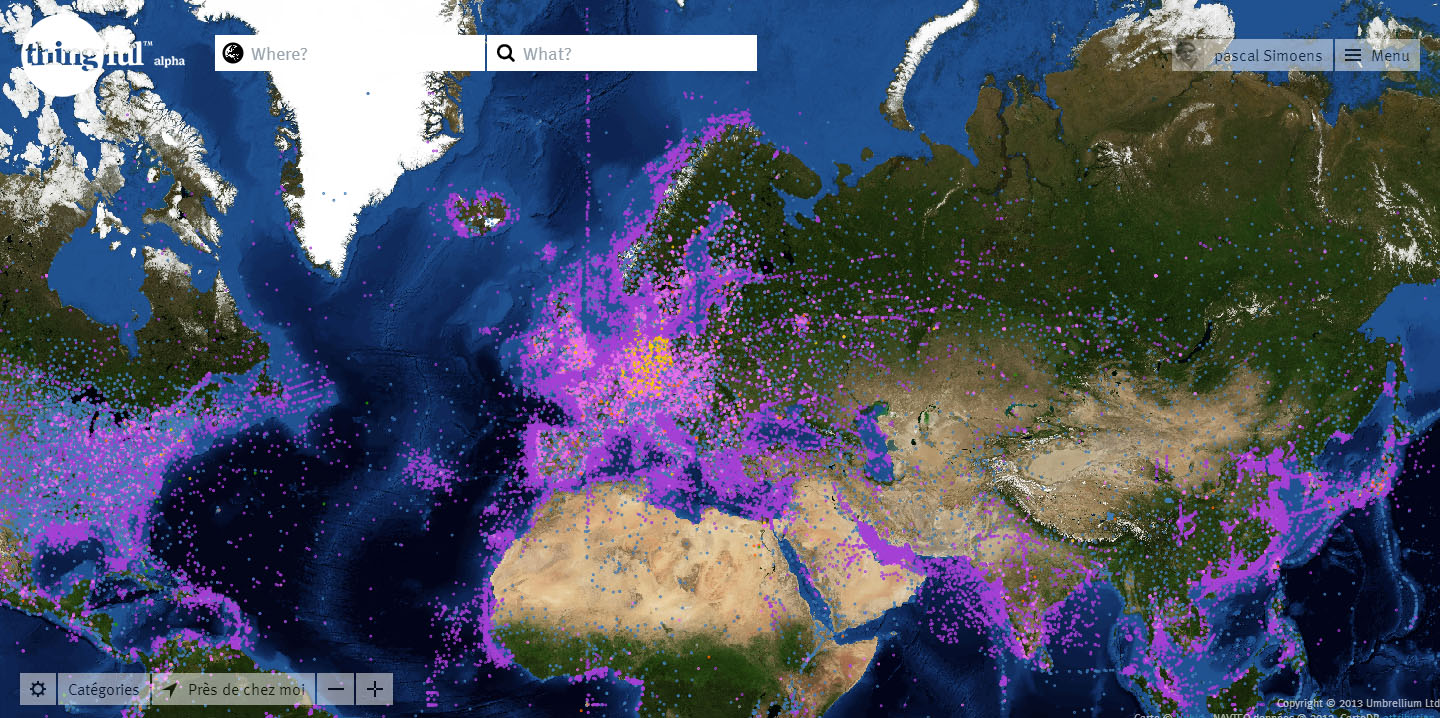Open the gear settings icon
The width and height of the screenshot is (1440, 718).
(x=38, y=689)
